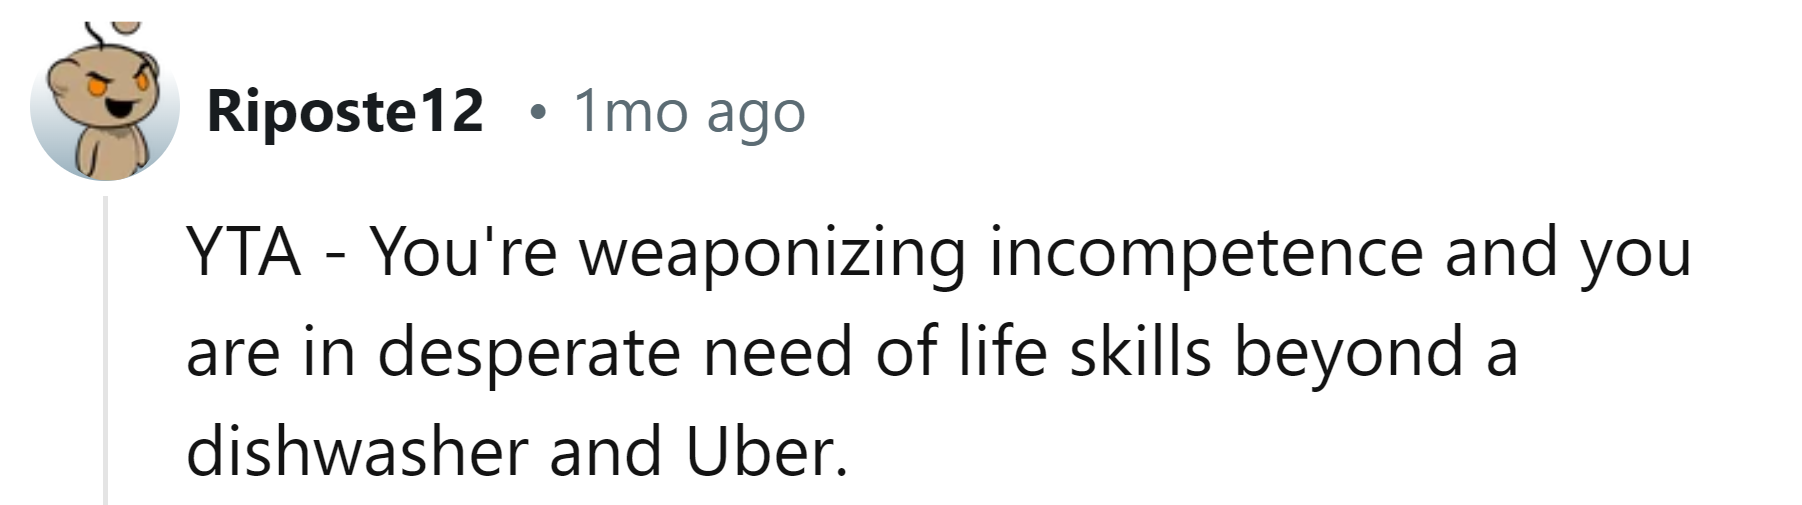Click the "1mo ago" comment timestamp

click(688, 112)
